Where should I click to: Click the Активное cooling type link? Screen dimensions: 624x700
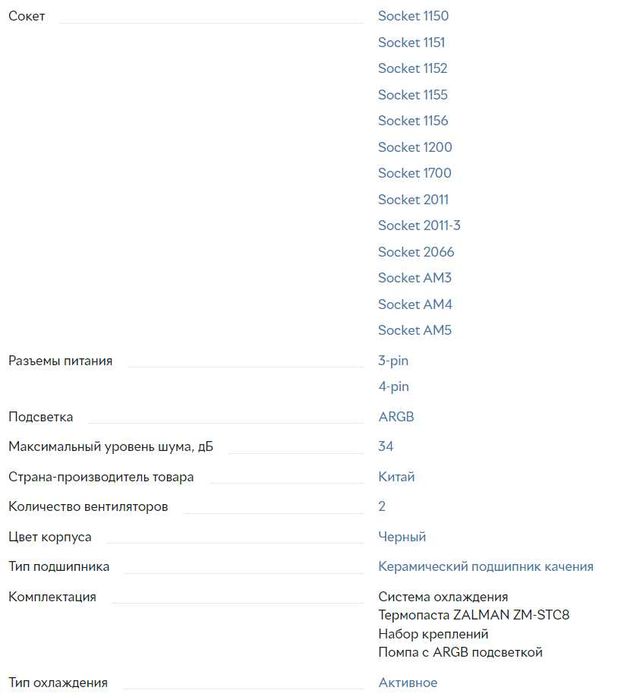(x=408, y=682)
